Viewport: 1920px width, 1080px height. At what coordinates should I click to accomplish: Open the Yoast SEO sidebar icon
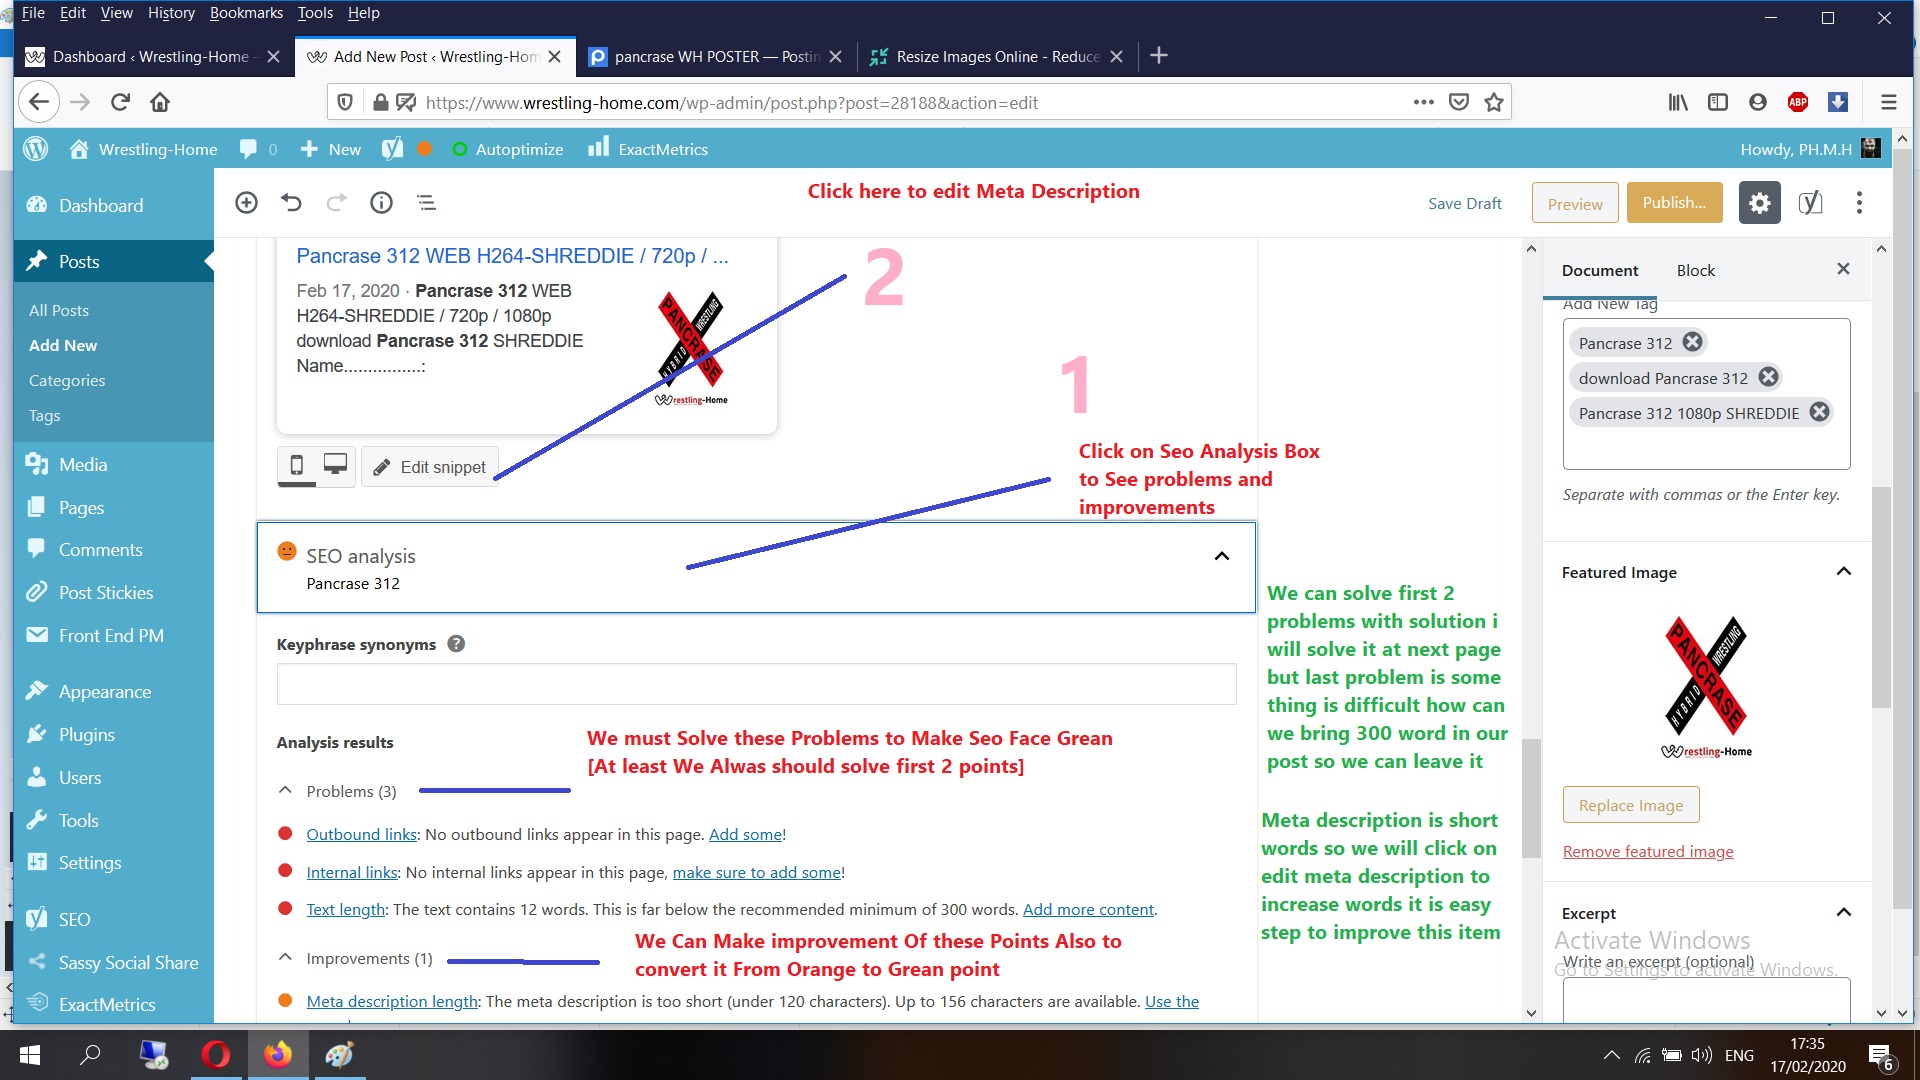[x=1810, y=203]
